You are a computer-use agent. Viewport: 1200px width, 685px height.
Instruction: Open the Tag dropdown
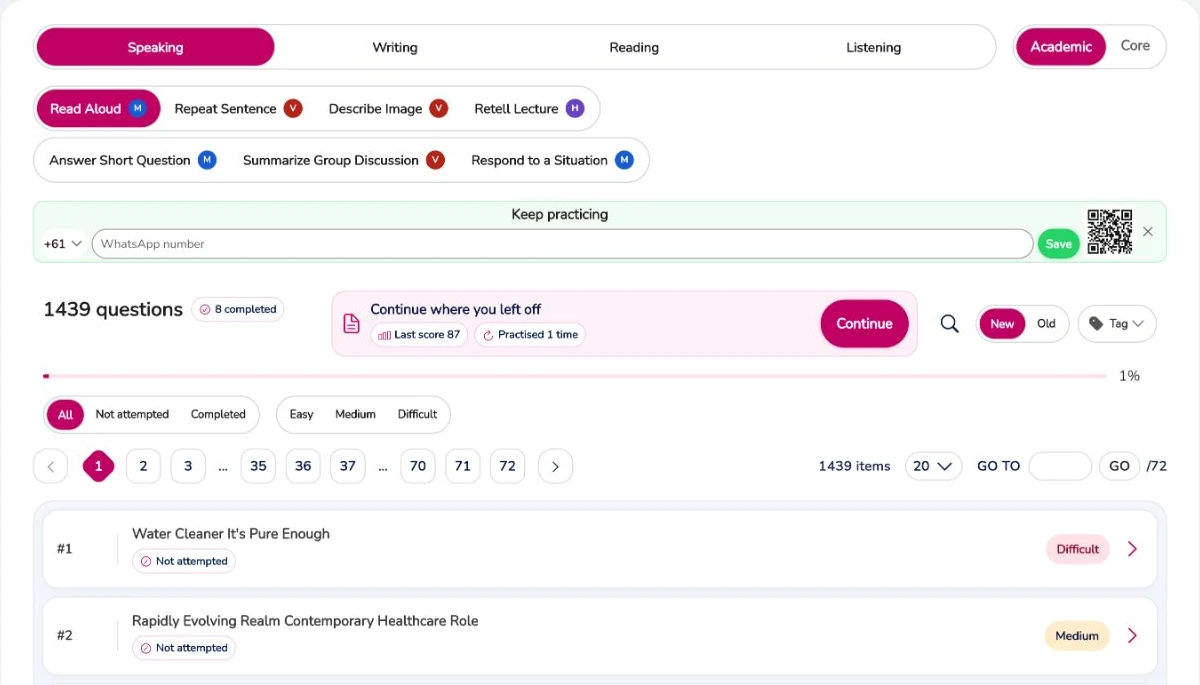1117,324
